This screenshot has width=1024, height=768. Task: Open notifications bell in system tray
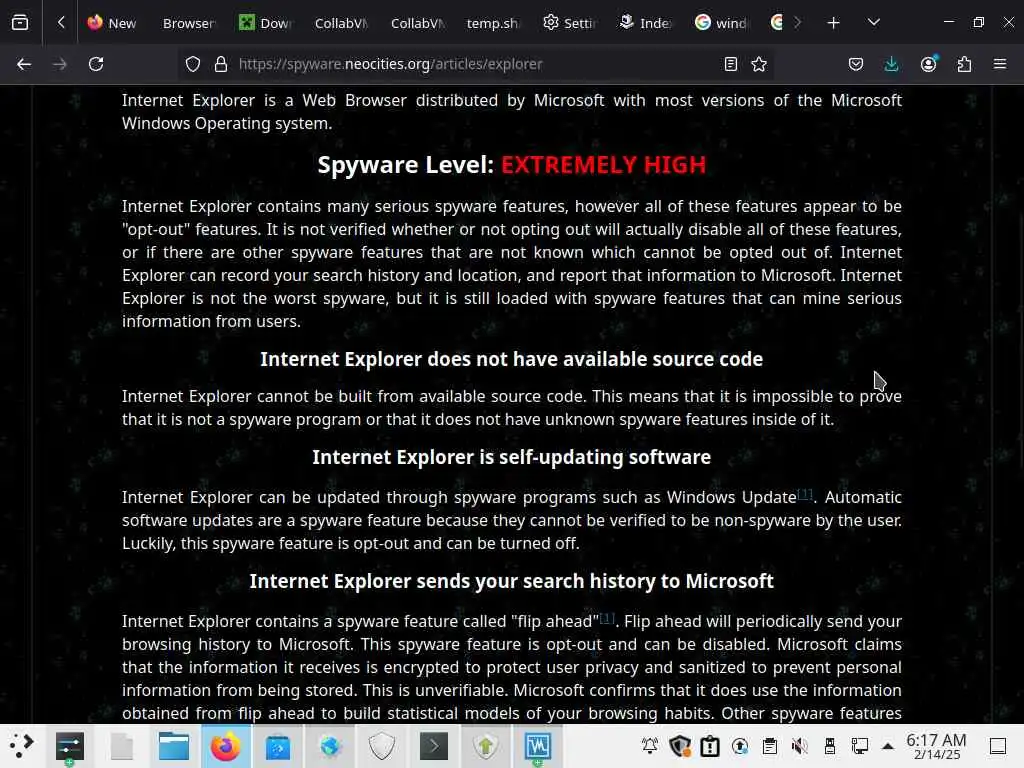click(x=650, y=746)
